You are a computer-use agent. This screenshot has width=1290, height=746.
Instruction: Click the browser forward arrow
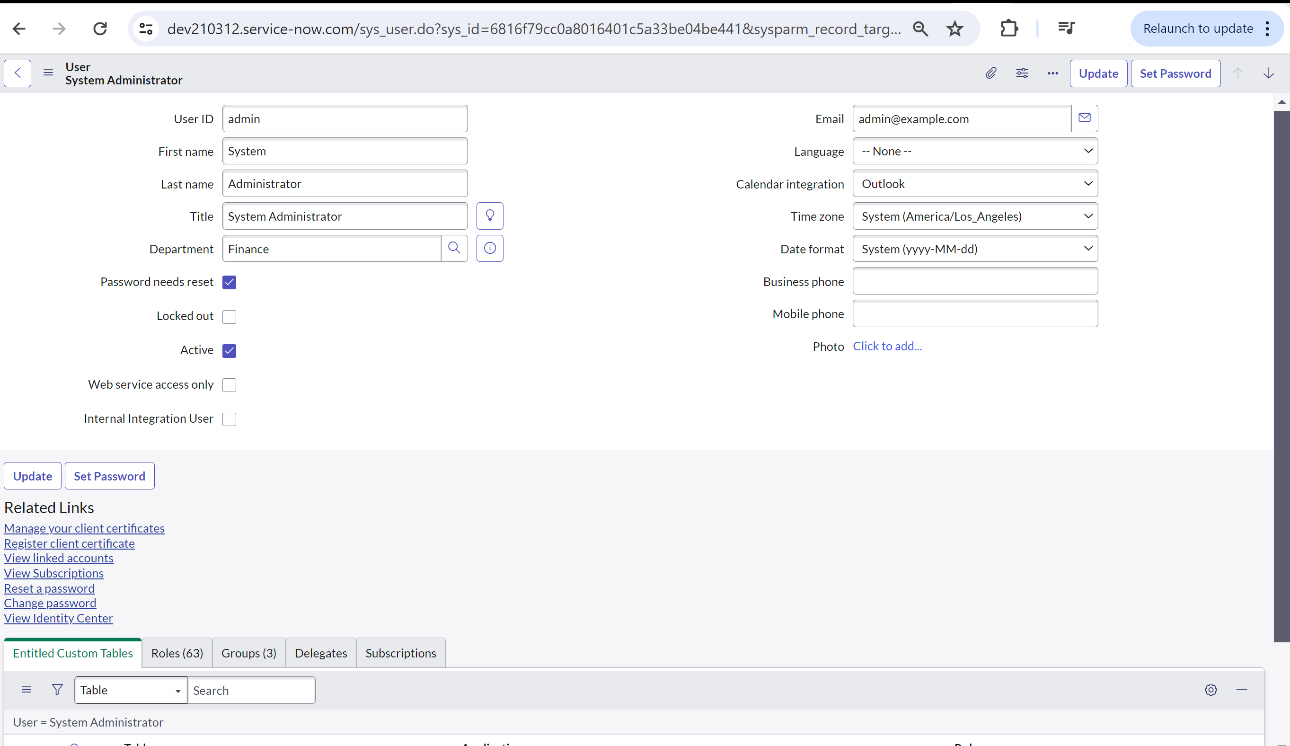coord(59,29)
